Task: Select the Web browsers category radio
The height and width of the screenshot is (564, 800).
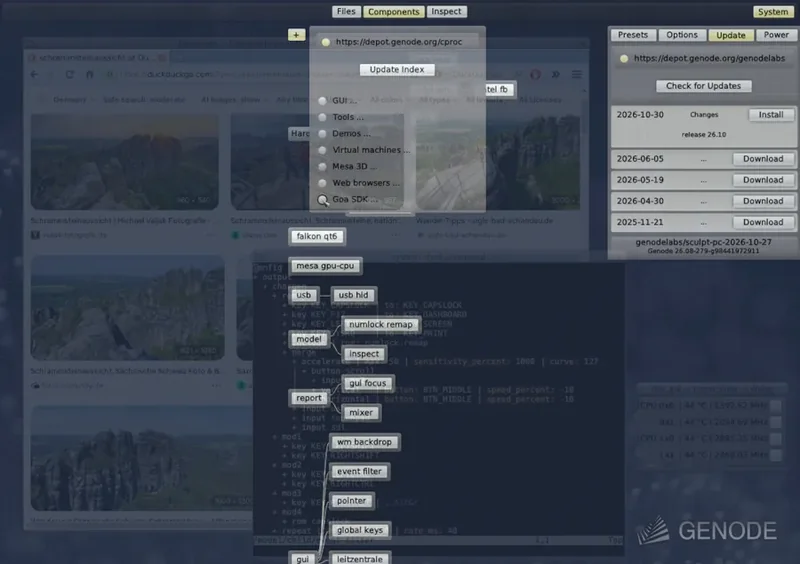Action: [x=322, y=183]
